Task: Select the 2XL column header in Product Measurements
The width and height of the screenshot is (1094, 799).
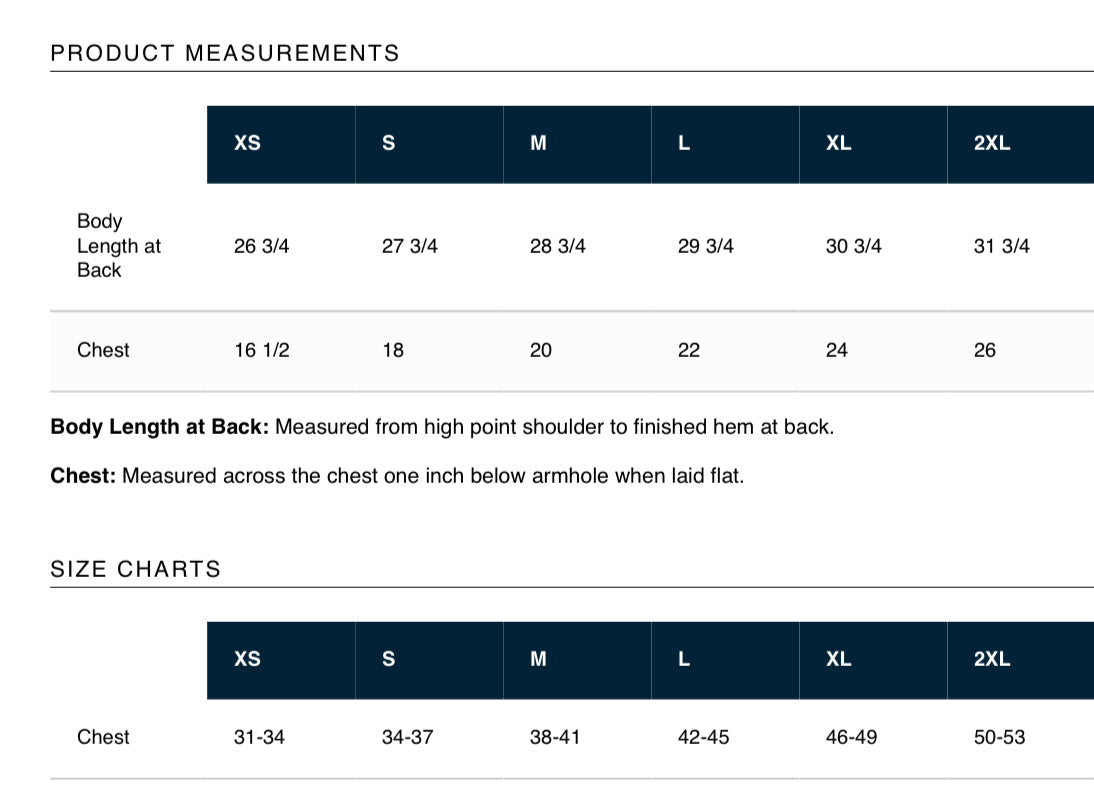Action: (992, 143)
